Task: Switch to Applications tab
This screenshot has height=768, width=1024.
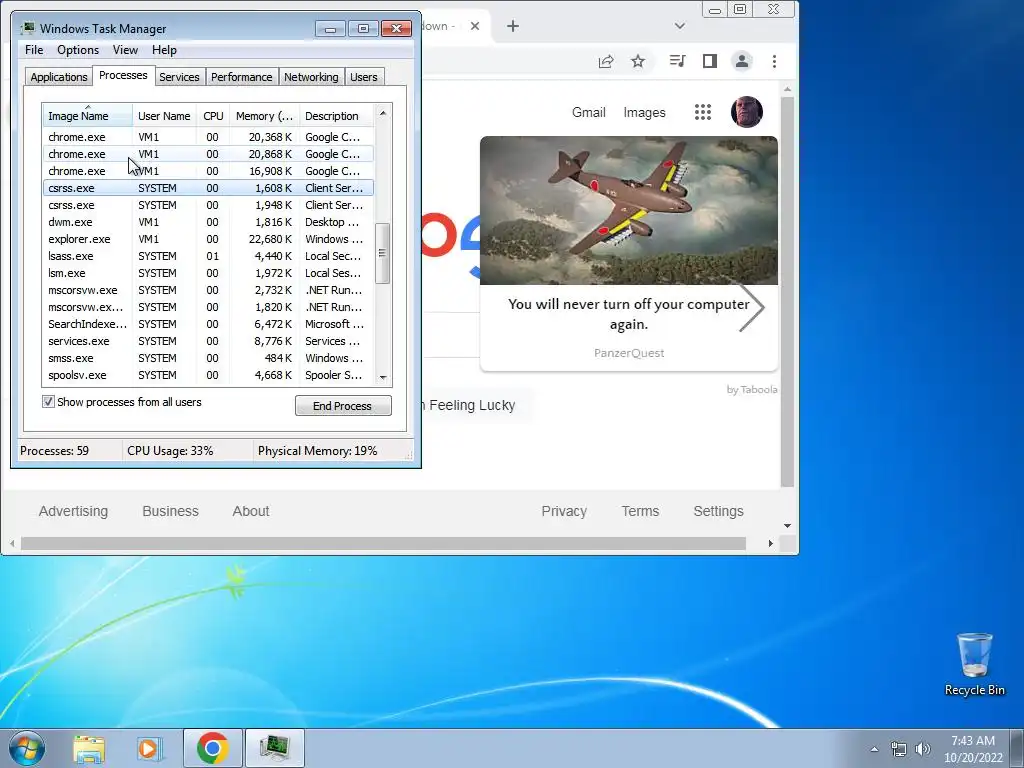Action: [59, 77]
